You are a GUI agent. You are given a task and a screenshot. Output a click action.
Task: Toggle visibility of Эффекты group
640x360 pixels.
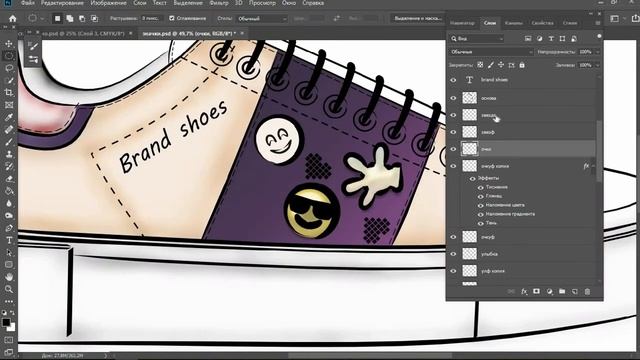473,178
